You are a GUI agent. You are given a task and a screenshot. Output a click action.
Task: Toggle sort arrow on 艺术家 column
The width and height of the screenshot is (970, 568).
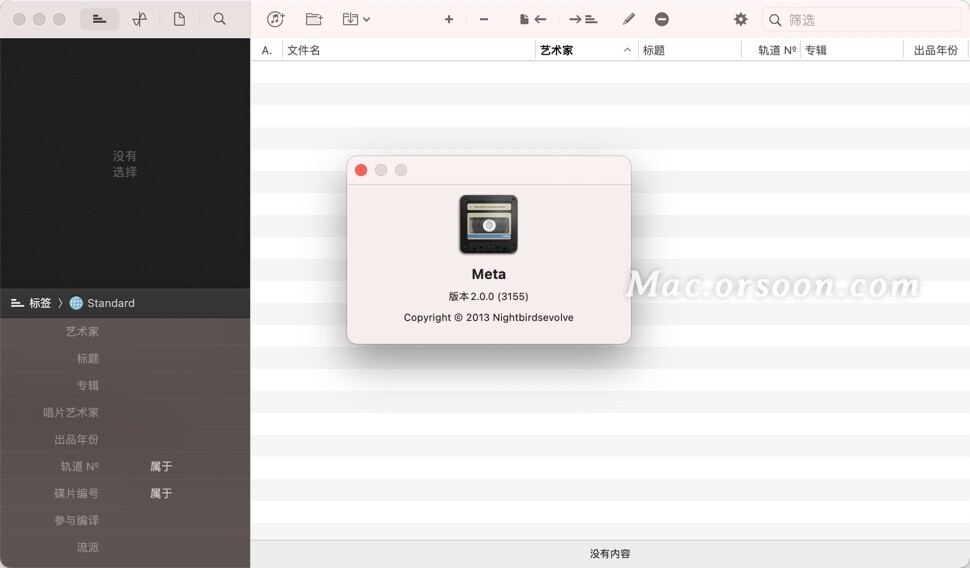point(627,50)
